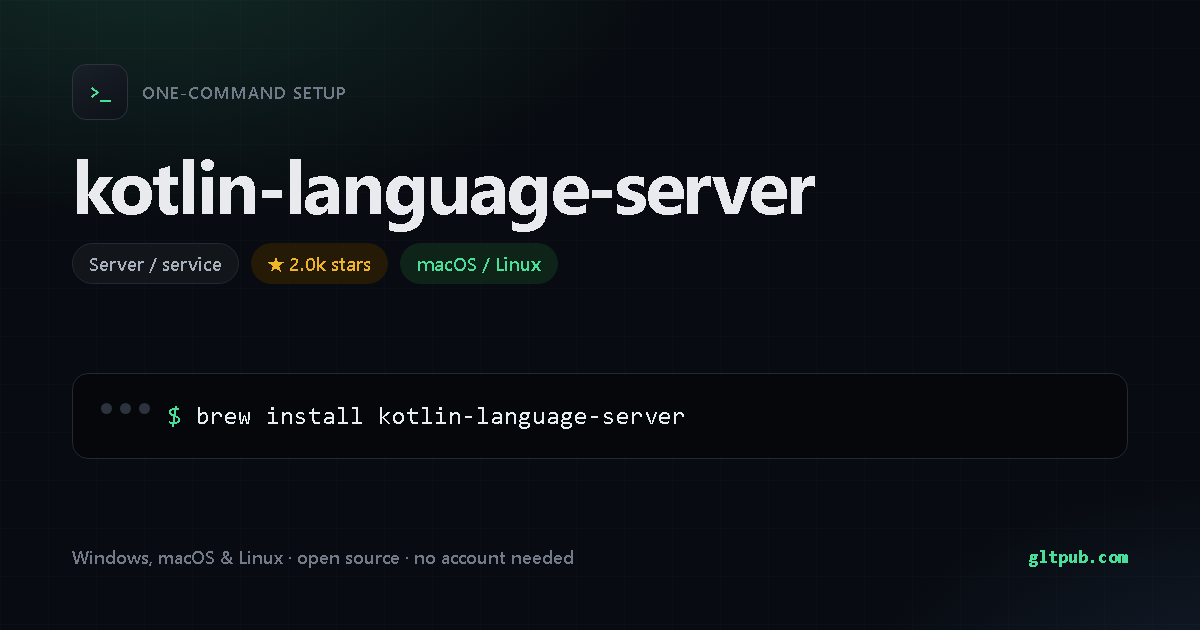Click the green dollar prompt symbol
Viewport: 1200px width, 630px height.
click(174, 416)
